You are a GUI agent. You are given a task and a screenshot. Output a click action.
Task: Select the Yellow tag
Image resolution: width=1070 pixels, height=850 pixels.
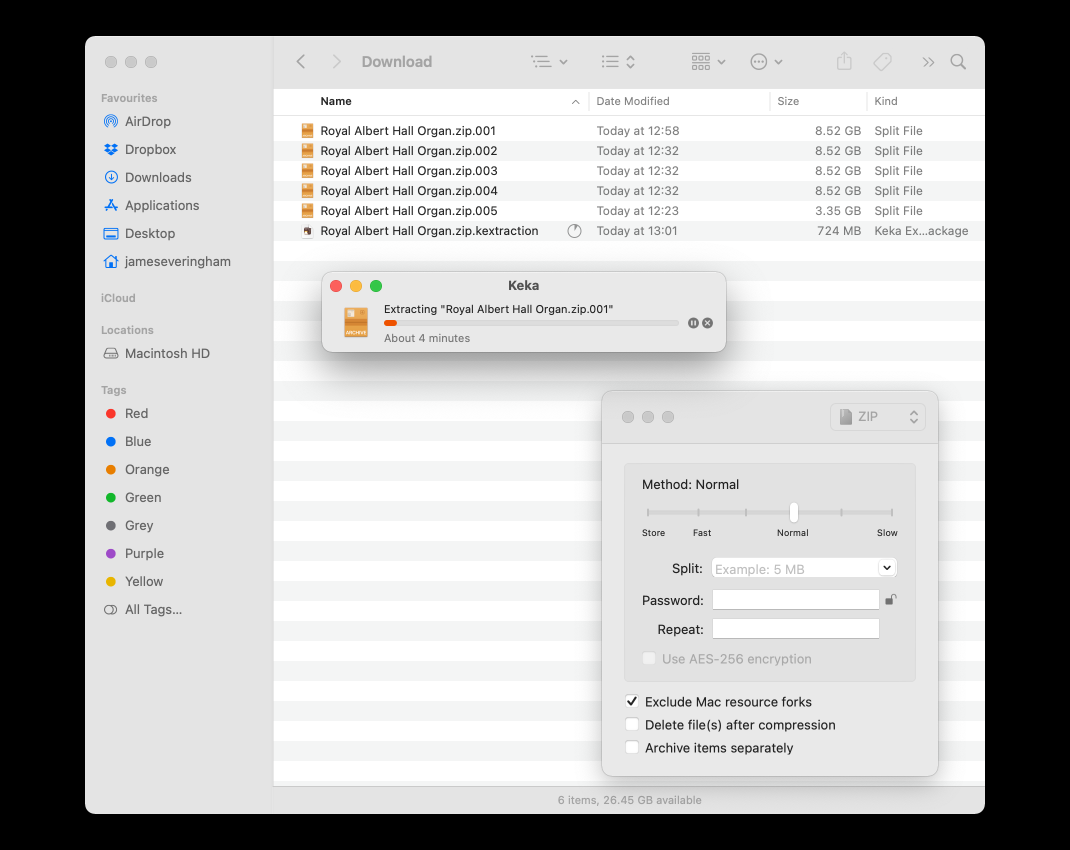coord(143,581)
